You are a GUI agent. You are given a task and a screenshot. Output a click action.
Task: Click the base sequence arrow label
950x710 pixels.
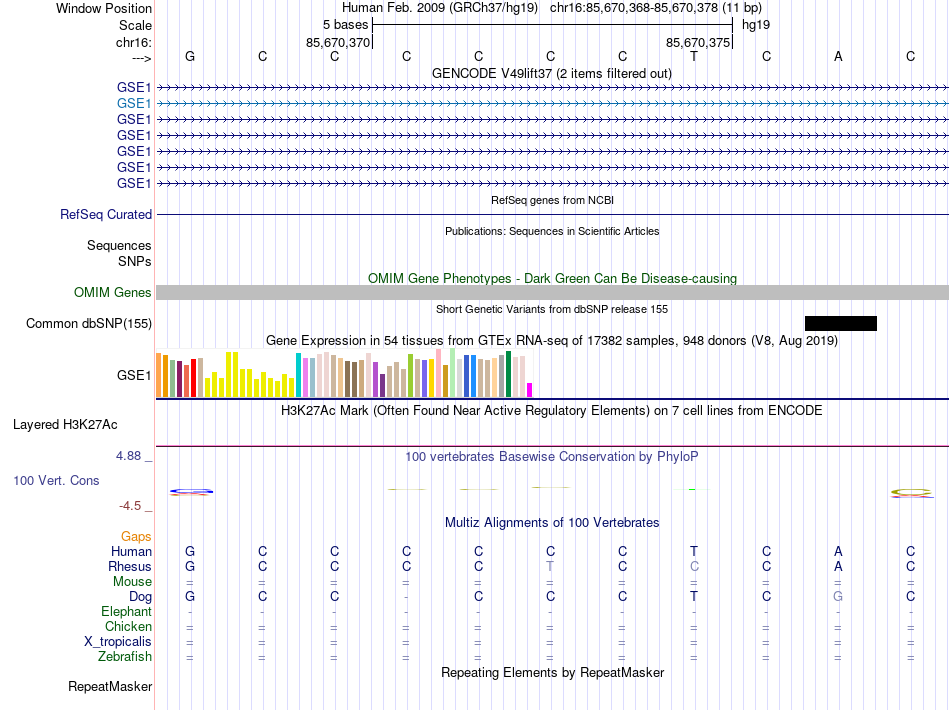pos(141,58)
